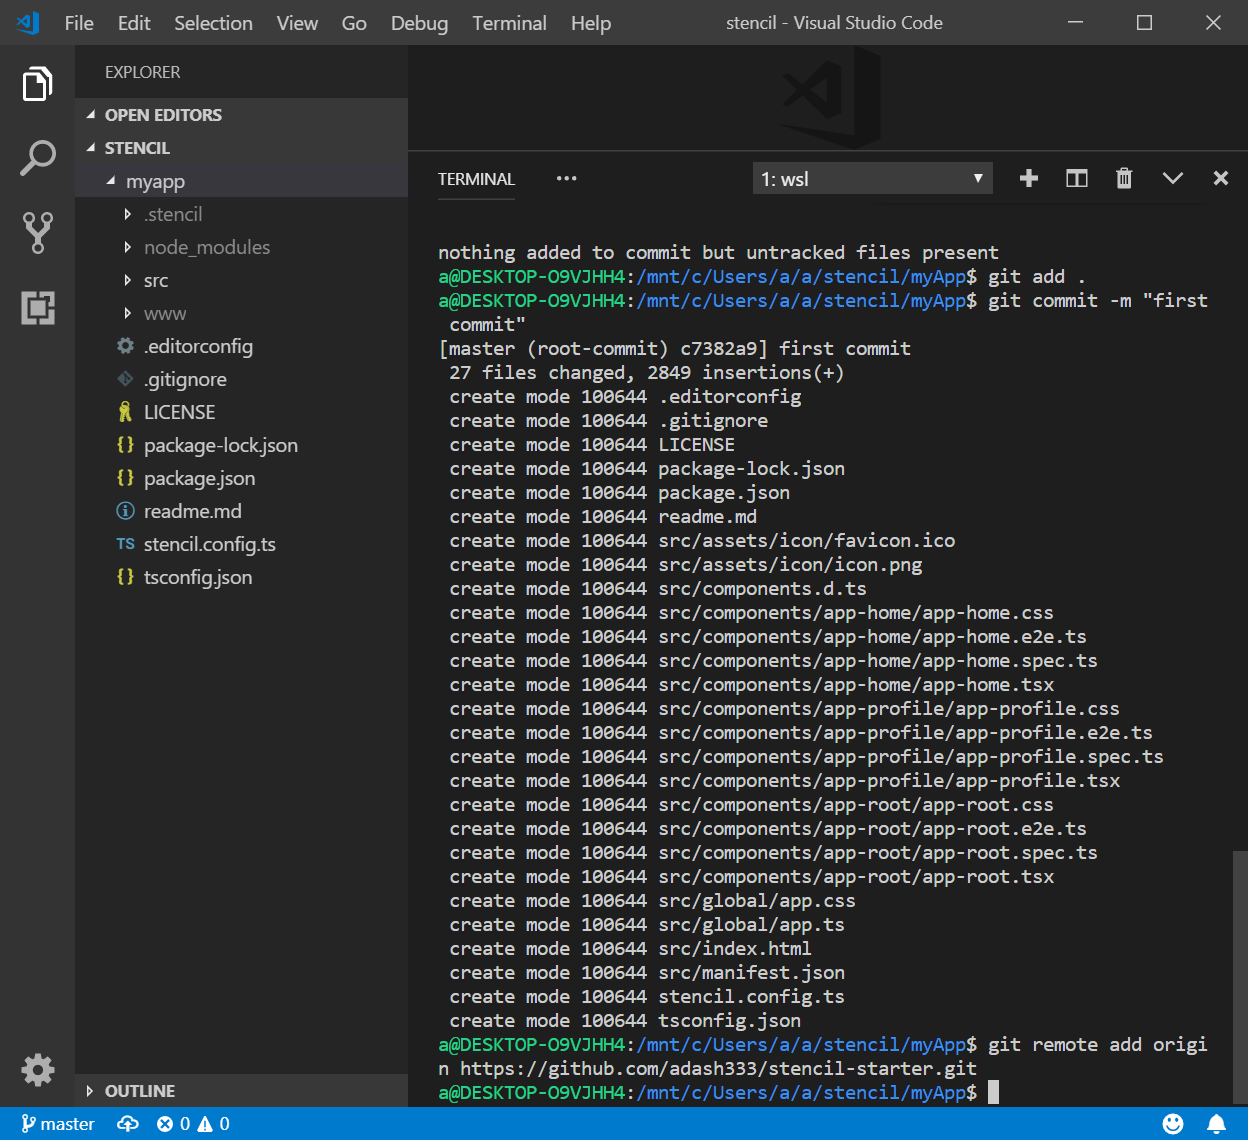Click the EXPLORER panel title
Viewport: 1248px width, 1140px height.
pyautogui.click(x=142, y=72)
